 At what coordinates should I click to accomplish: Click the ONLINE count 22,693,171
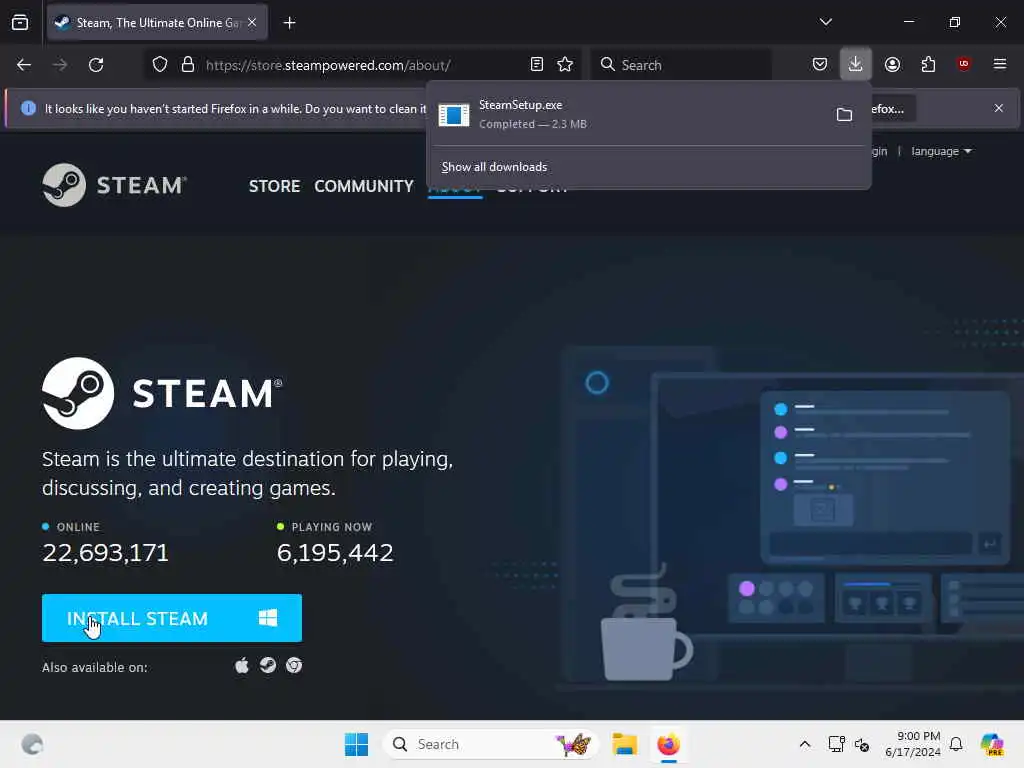pos(105,552)
